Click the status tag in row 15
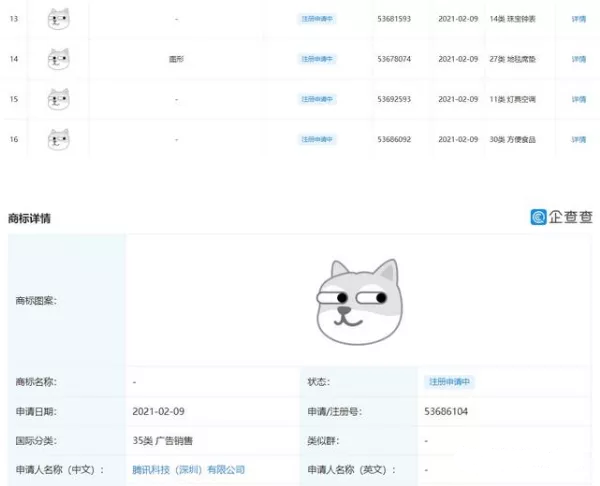Viewport: 600px width, 486px height. [317, 99]
